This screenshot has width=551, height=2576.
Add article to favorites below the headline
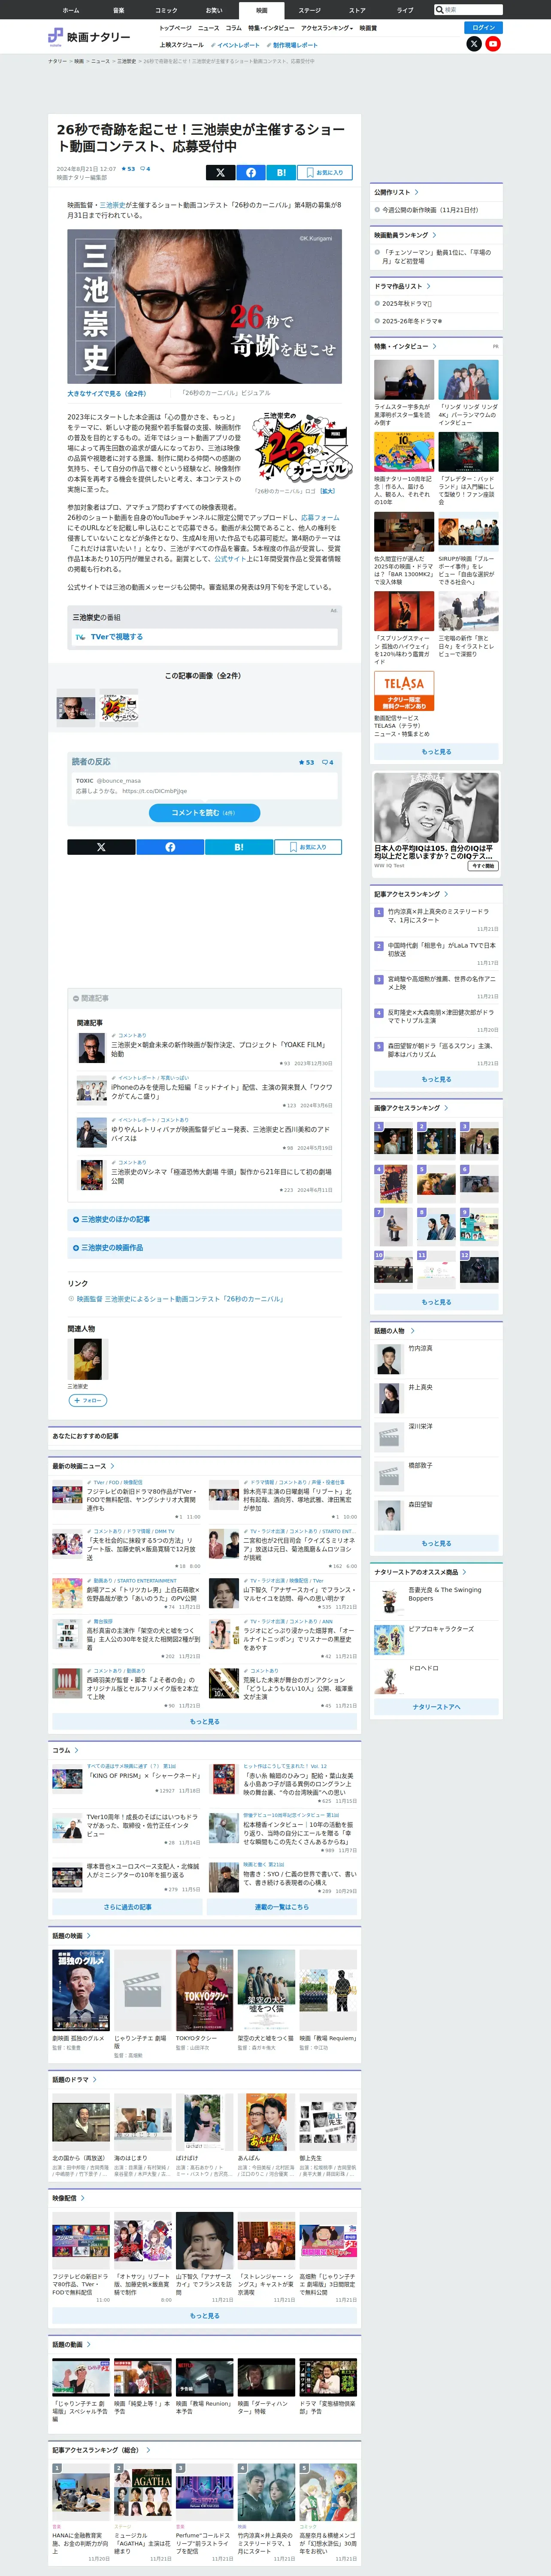coord(324,172)
